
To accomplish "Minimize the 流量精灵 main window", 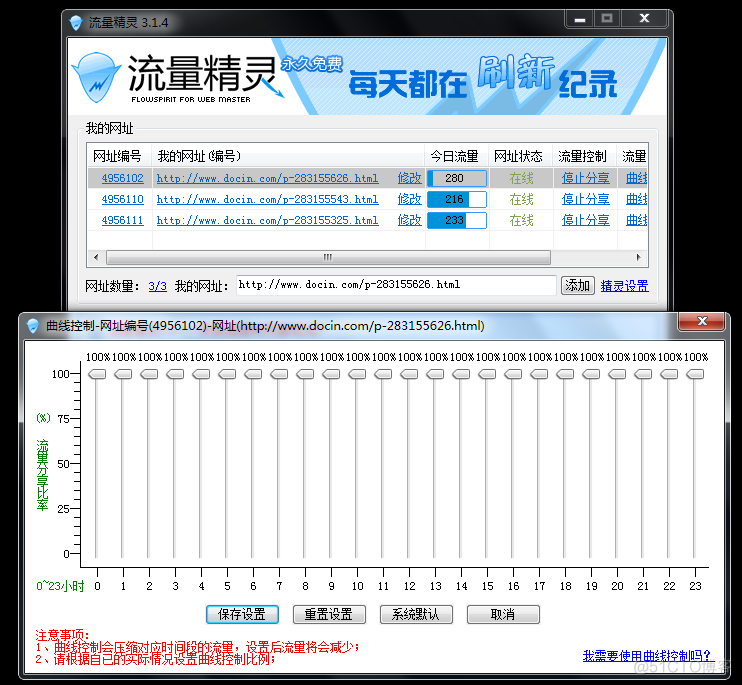I will 579,18.
